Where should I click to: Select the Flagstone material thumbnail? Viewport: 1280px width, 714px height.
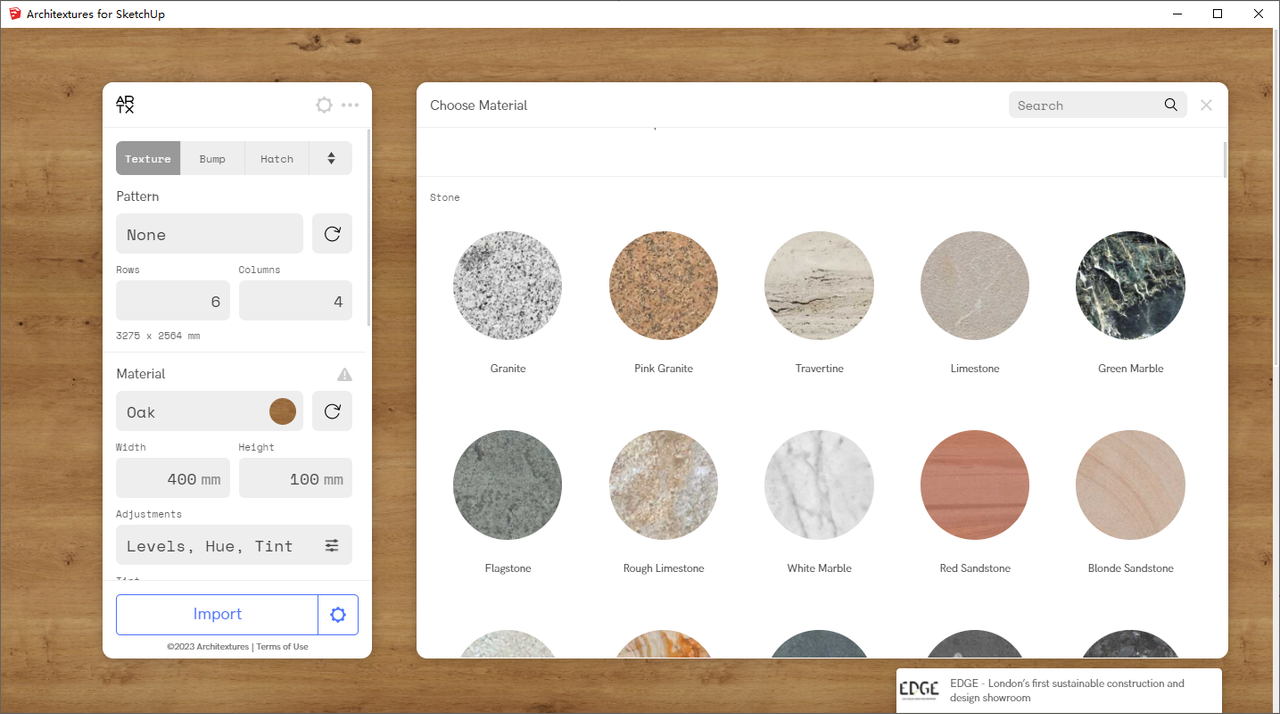(x=507, y=485)
